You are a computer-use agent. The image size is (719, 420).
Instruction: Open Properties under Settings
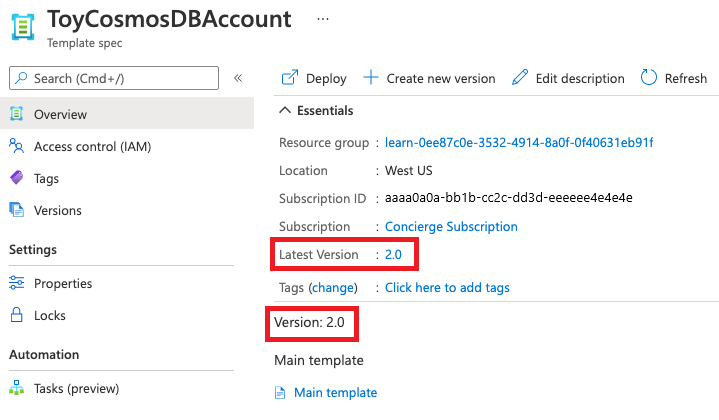pyautogui.click(x=63, y=284)
